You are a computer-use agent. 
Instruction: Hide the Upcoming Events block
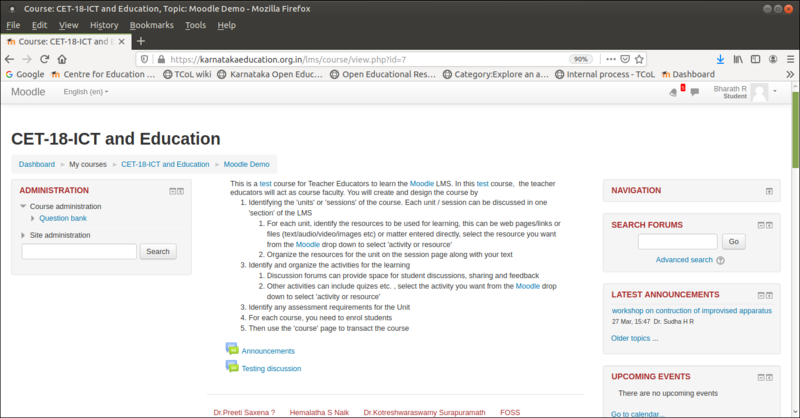pos(761,377)
